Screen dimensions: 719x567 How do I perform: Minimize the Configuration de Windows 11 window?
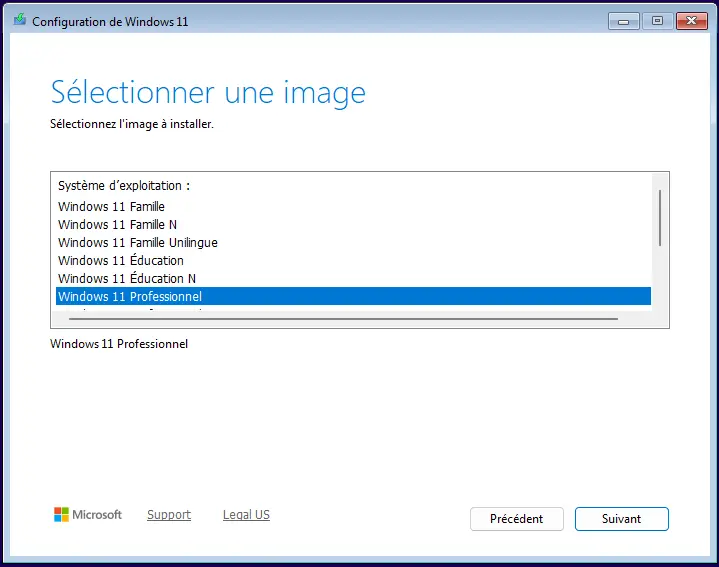point(624,20)
